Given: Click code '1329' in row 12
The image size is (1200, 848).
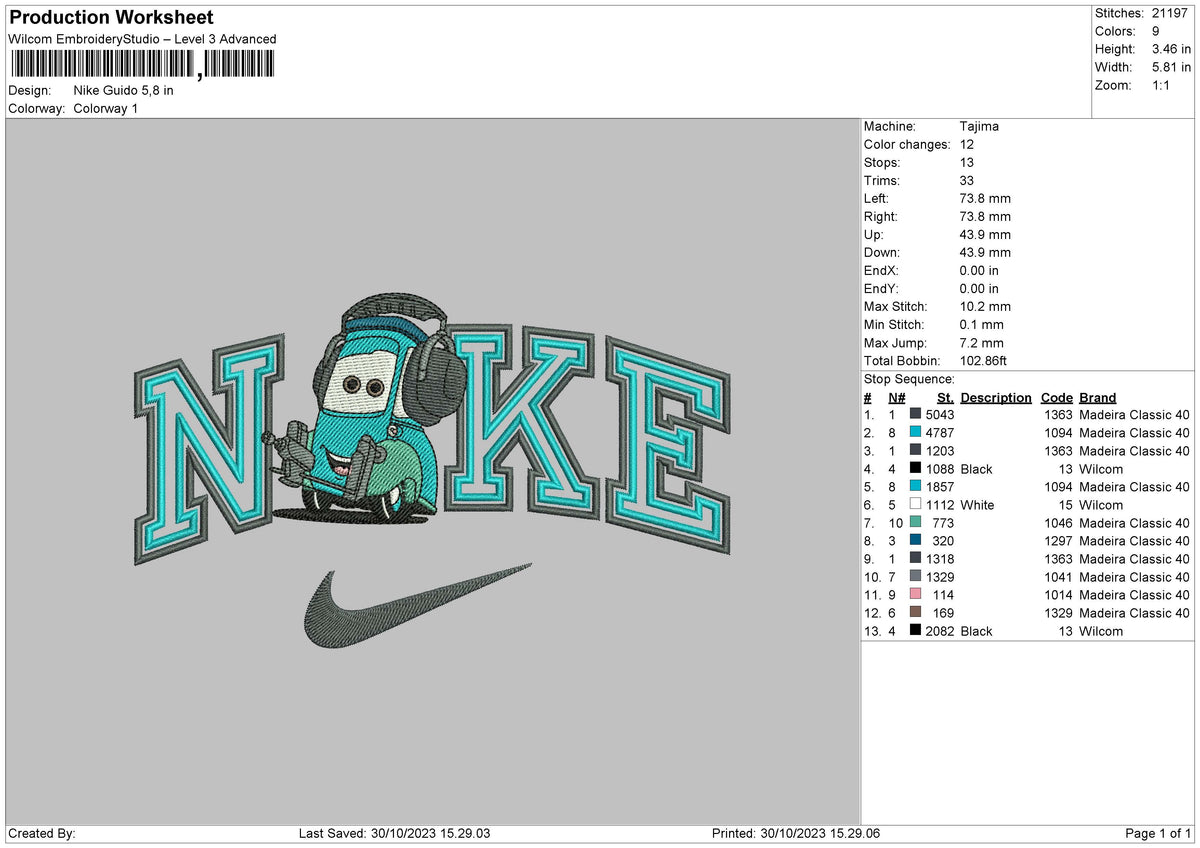Looking at the screenshot, I should (1058, 612).
